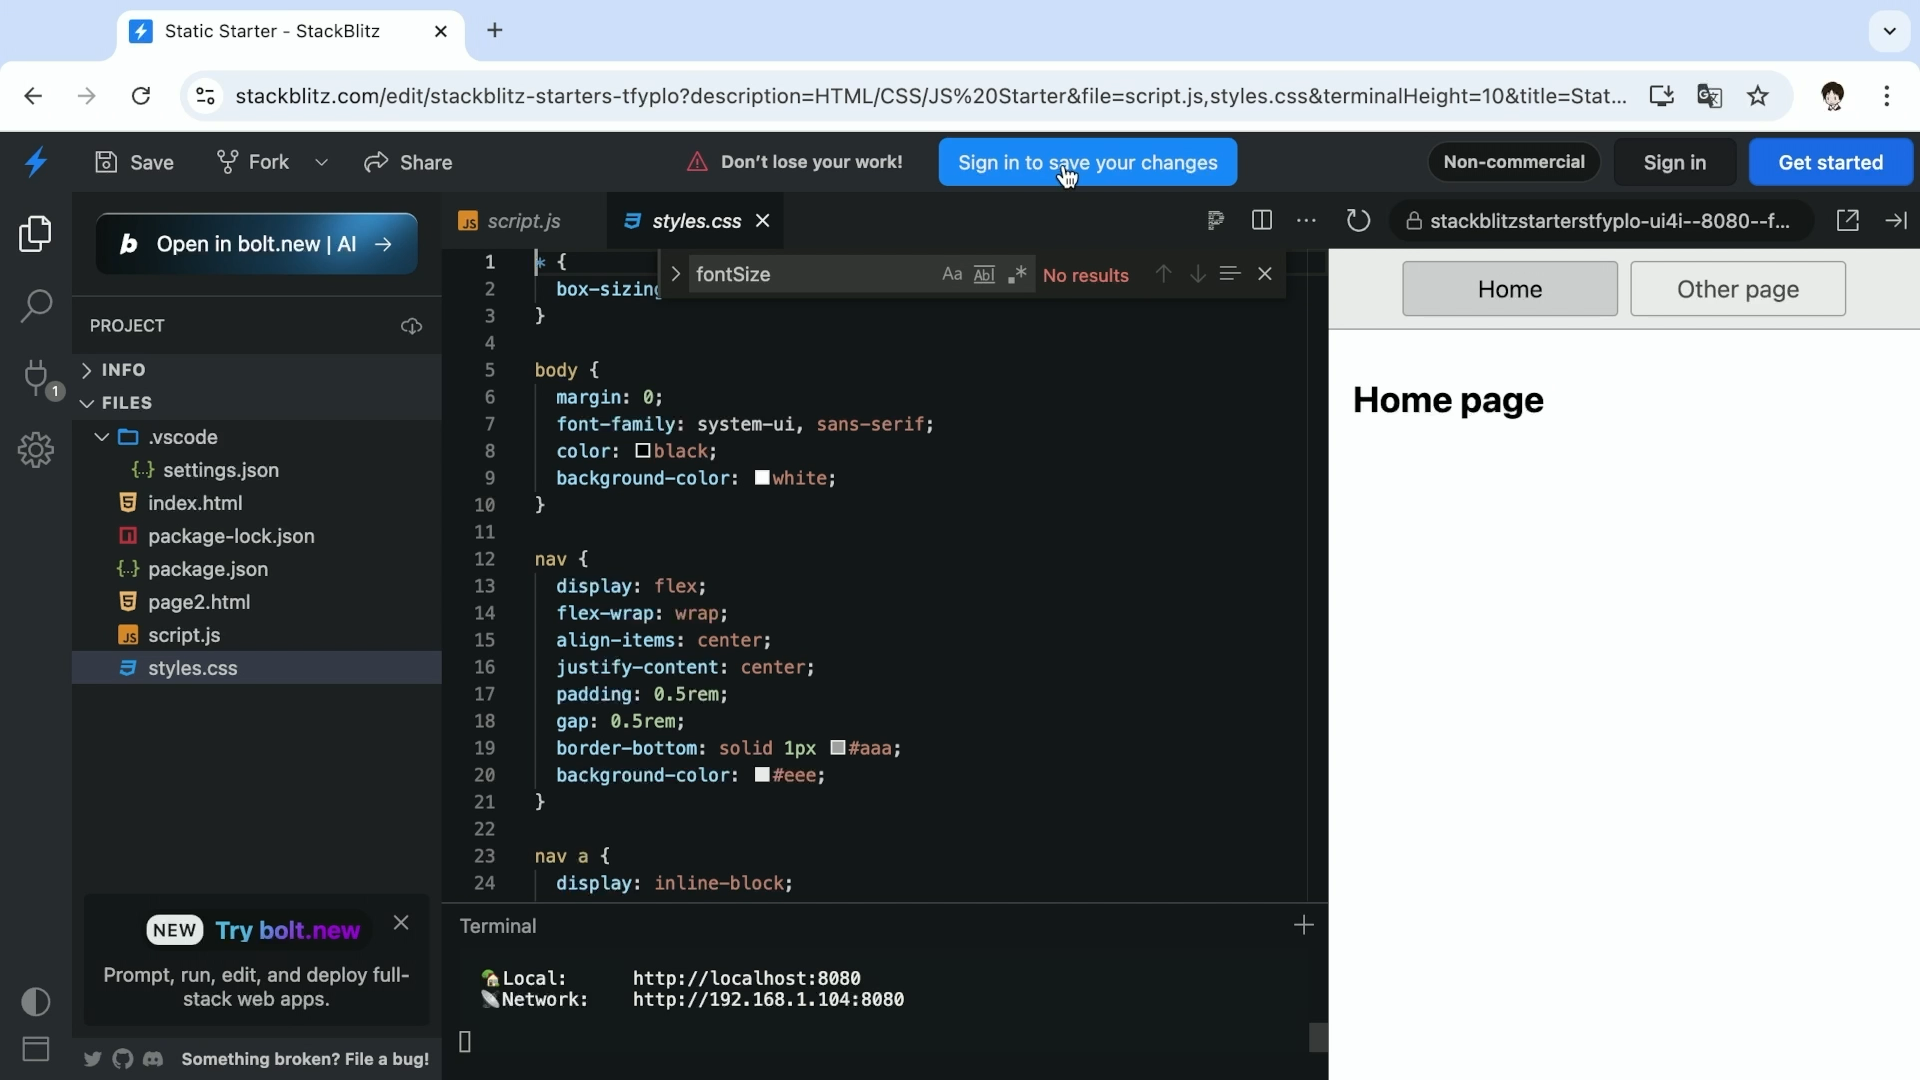This screenshot has width=1920, height=1080.
Task: Click the white background-color swatch on line 9
Action: pos(763,478)
